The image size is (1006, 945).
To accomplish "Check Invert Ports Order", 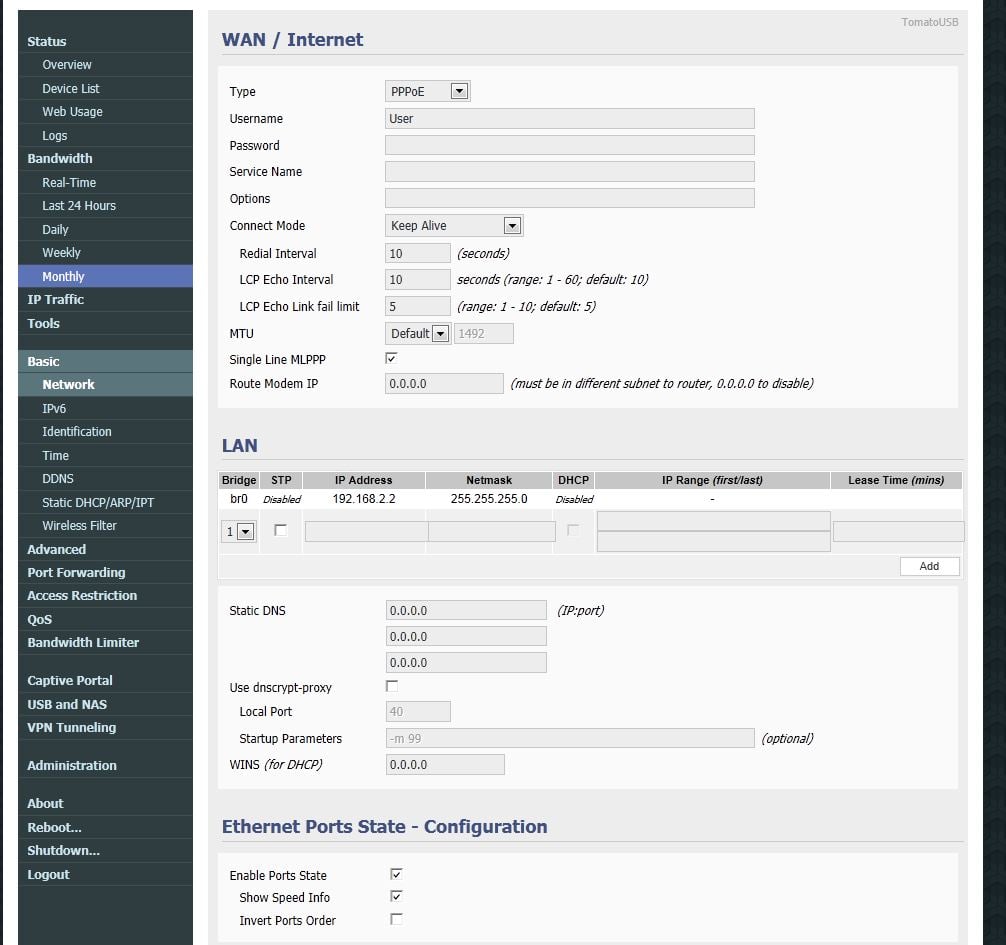I will (396, 919).
